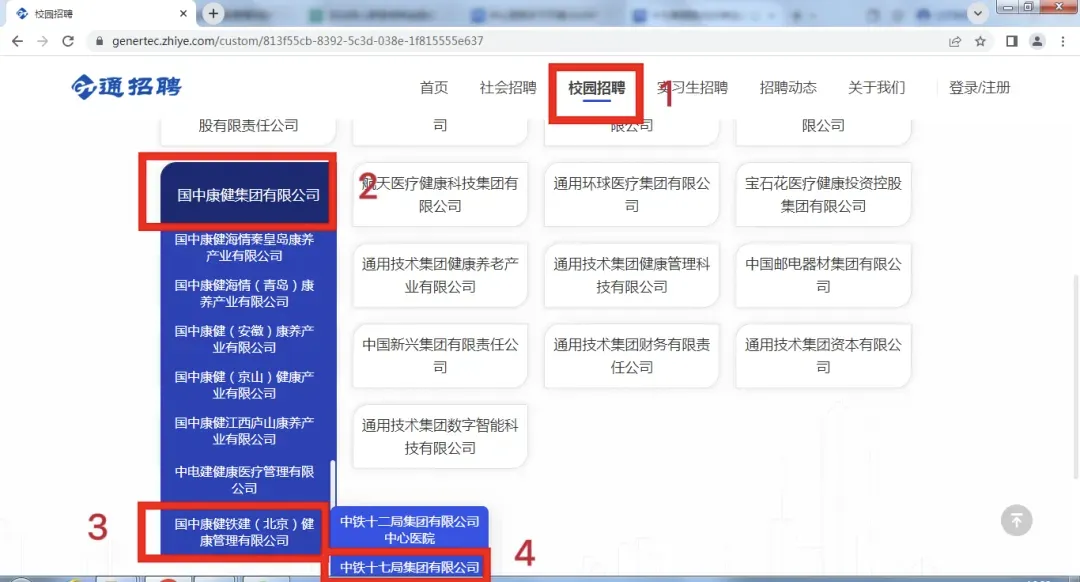Screen dimensions: 1080x582
Task: Click the 通招聘 site logo
Action: click(x=126, y=87)
